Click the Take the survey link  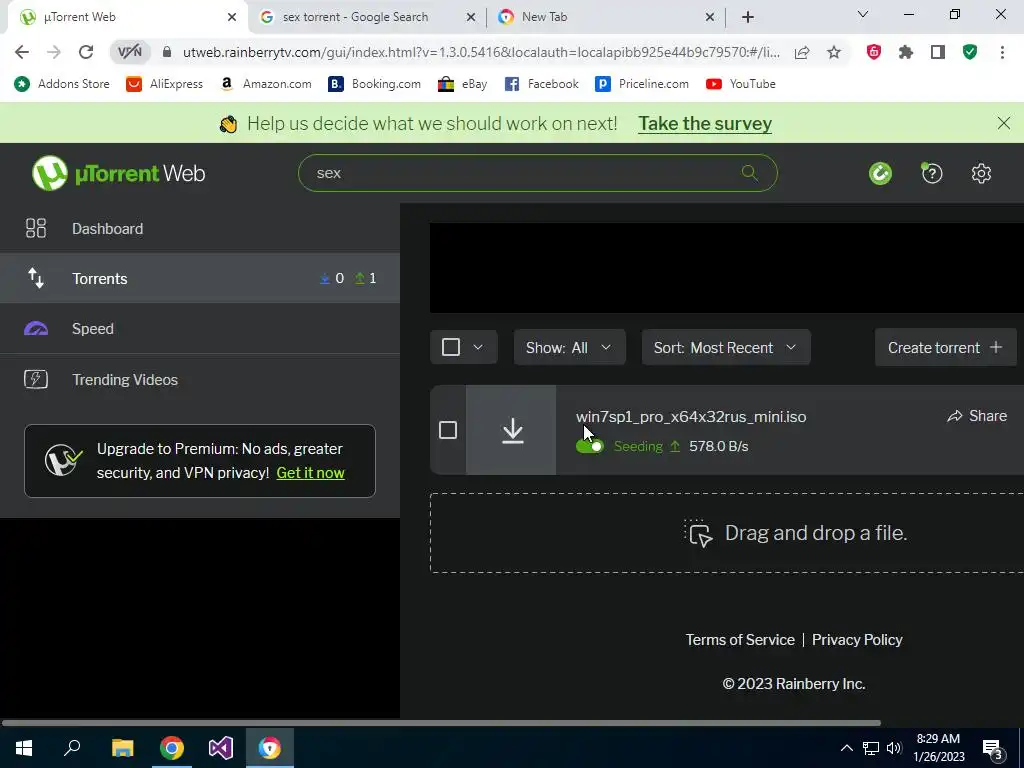tap(705, 123)
